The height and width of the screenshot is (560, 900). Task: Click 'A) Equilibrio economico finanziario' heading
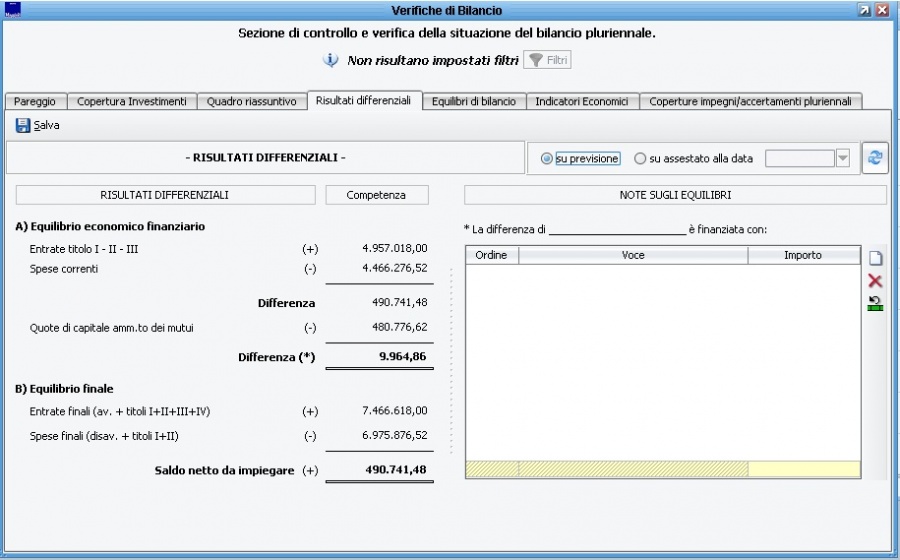tap(110, 226)
